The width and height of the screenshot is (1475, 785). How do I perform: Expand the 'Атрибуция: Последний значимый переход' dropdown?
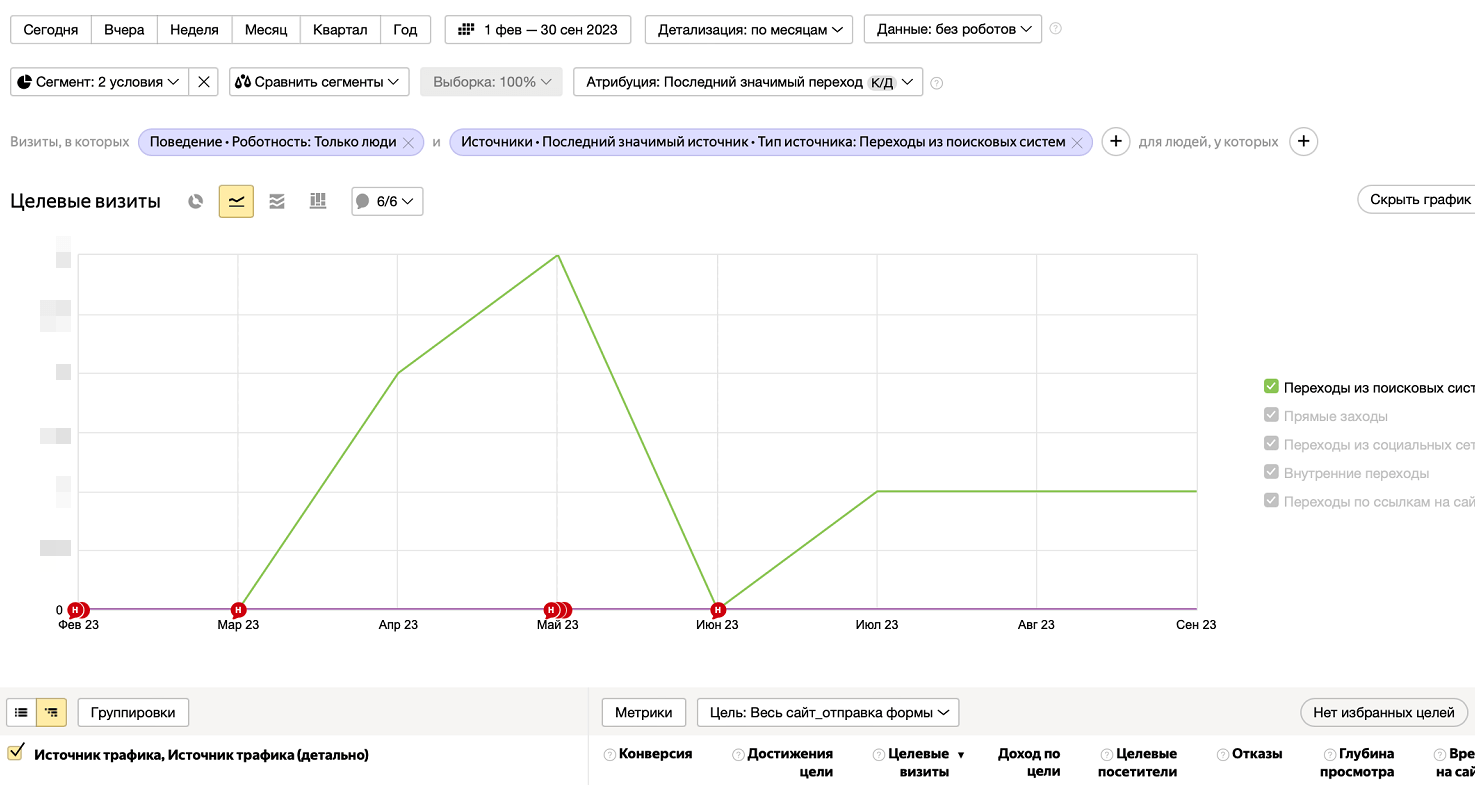747,82
